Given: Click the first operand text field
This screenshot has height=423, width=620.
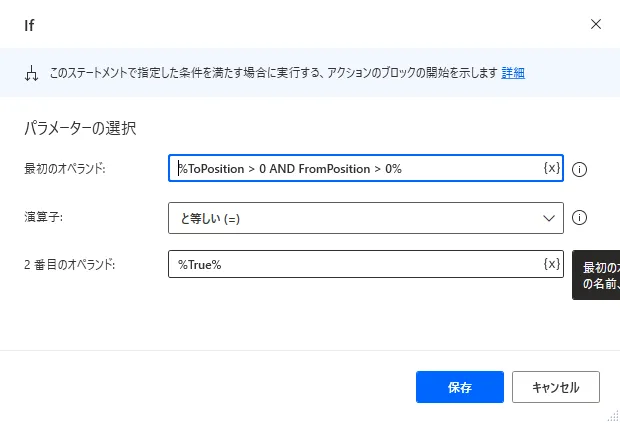Looking at the screenshot, I should (x=355, y=168).
